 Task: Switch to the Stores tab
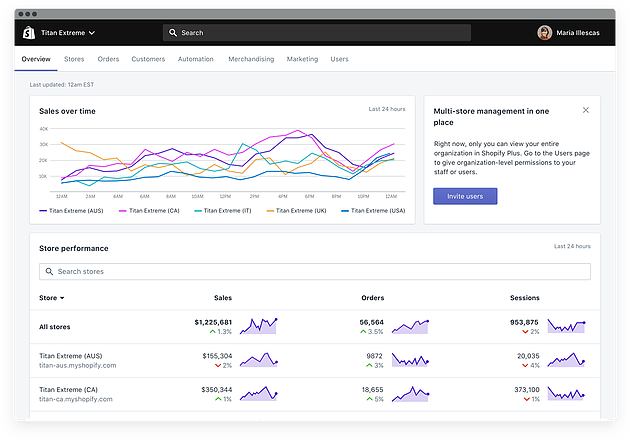pyautogui.click(x=74, y=59)
